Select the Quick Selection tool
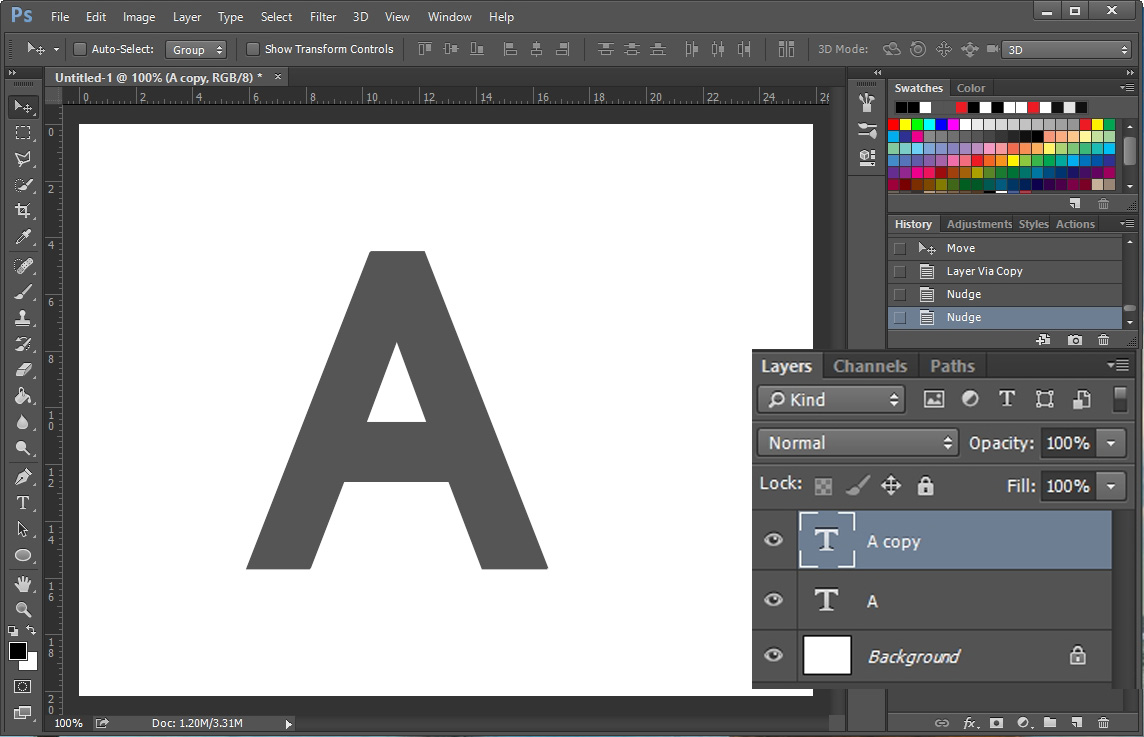This screenshot has width=1144, height=737. (23, 185)
